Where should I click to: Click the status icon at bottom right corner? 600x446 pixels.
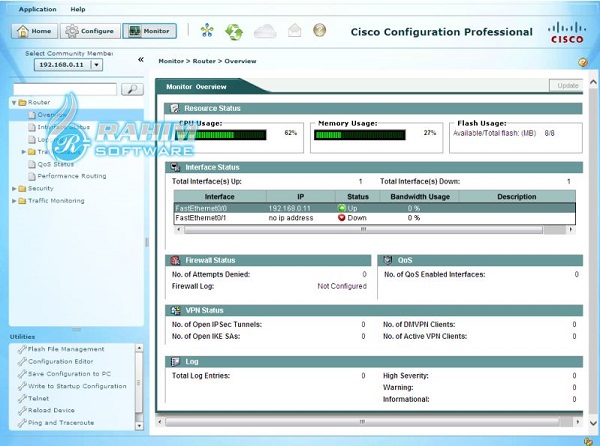click(x=589, y=441)
